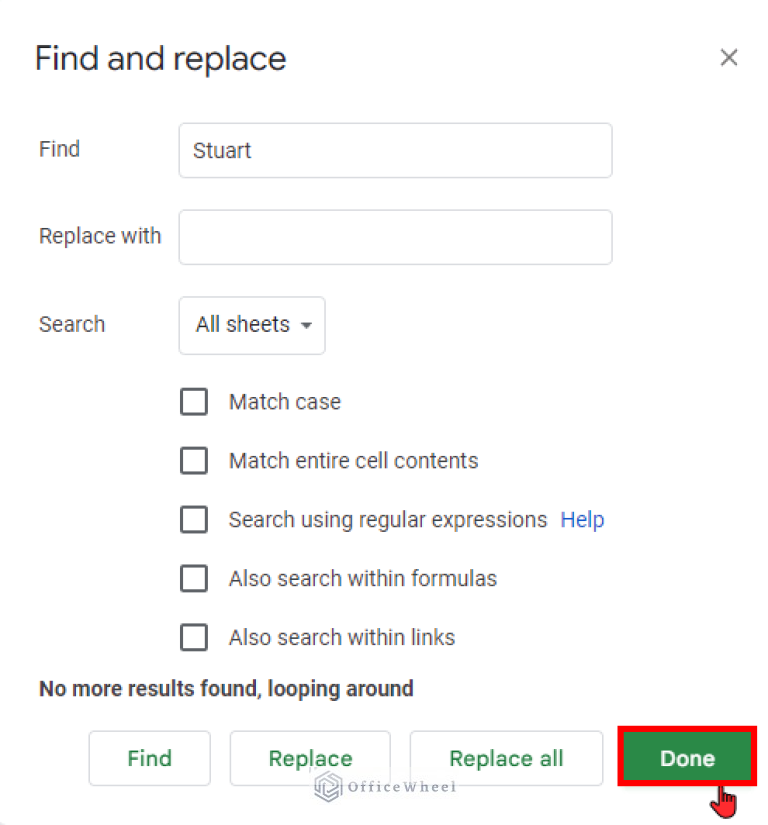
Task: Enable Also search within formulas
Action: tap(194, 578)
